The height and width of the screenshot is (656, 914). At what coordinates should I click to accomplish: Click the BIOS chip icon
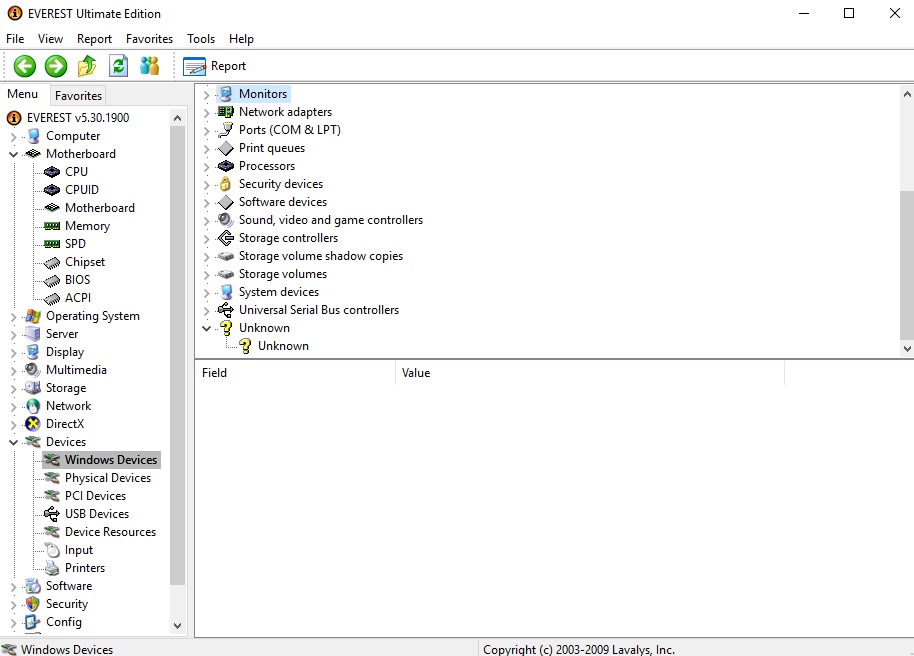(x=52, y=281)
